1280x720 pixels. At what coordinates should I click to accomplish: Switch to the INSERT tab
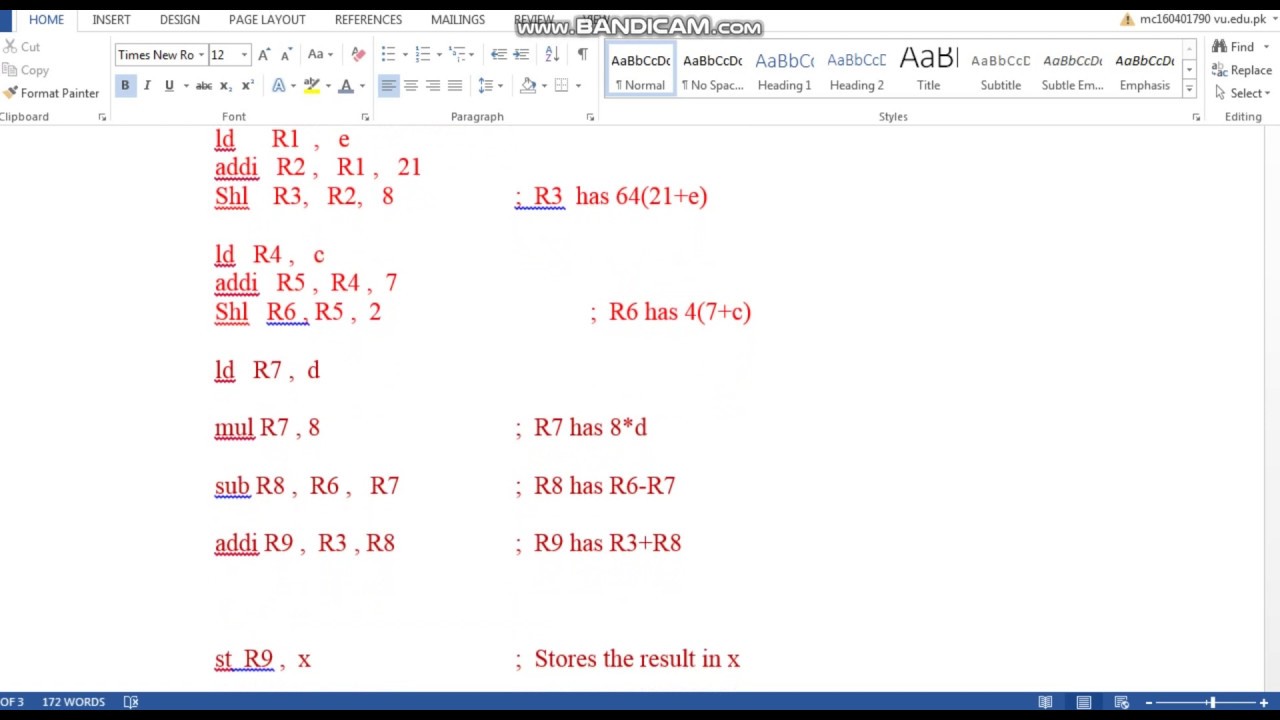111,19
